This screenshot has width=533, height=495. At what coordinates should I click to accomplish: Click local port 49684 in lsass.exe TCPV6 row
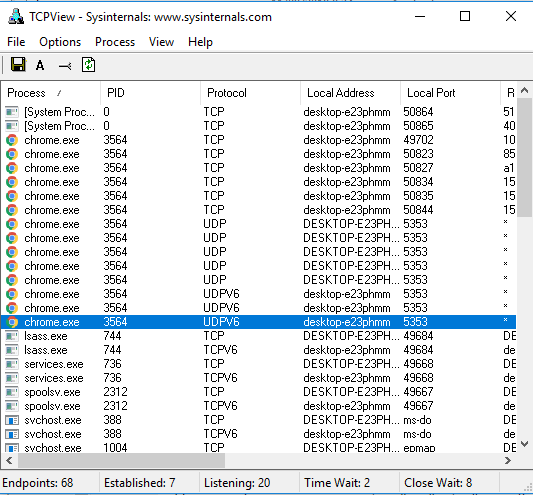coord(418,350)
